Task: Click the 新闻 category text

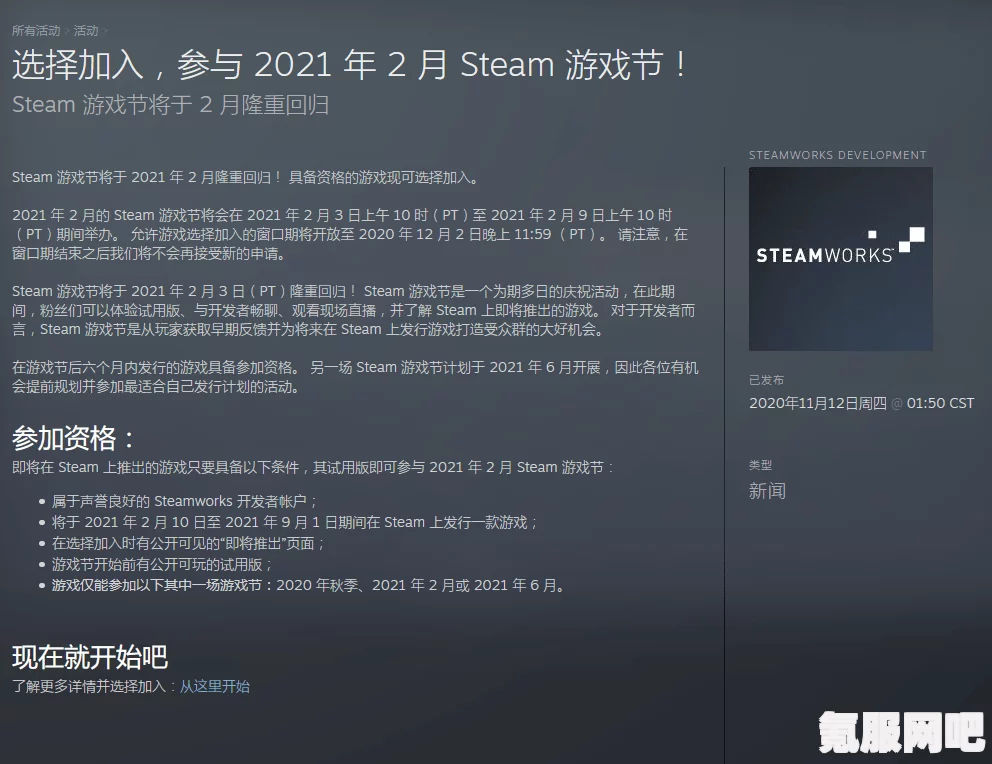Action: [x=767, y=491]
